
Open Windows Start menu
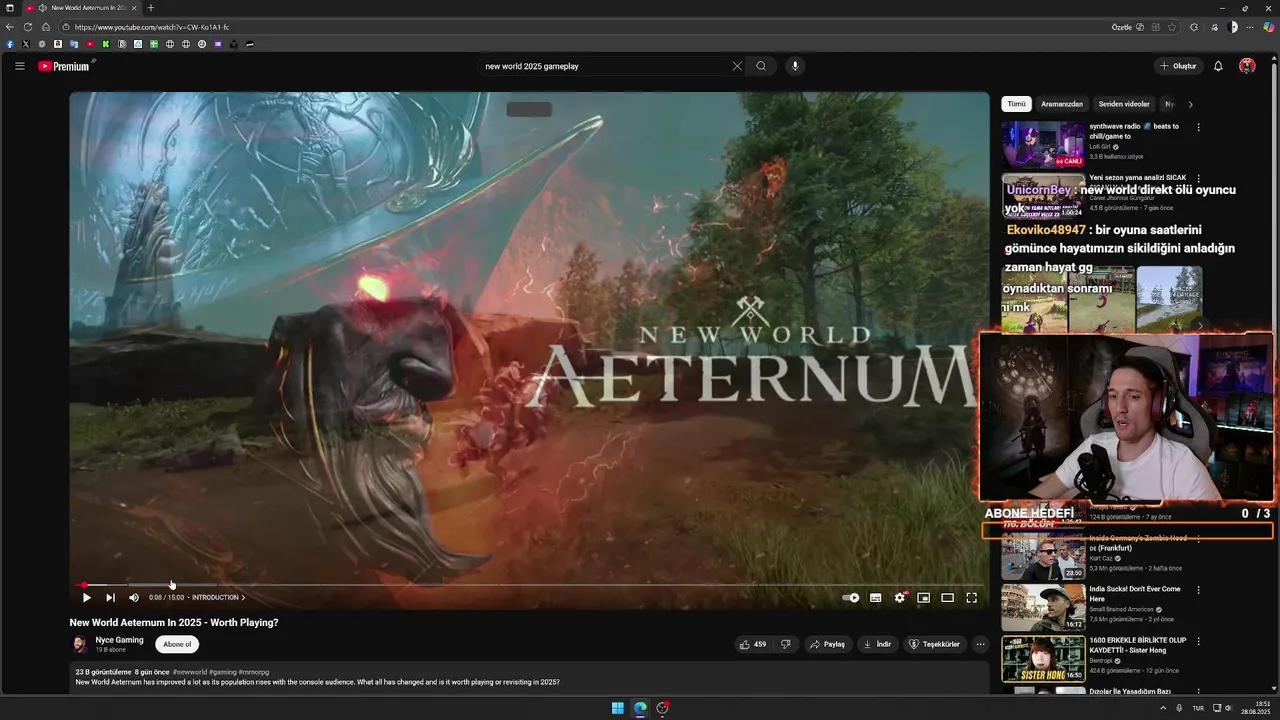(x=618, y=708)
